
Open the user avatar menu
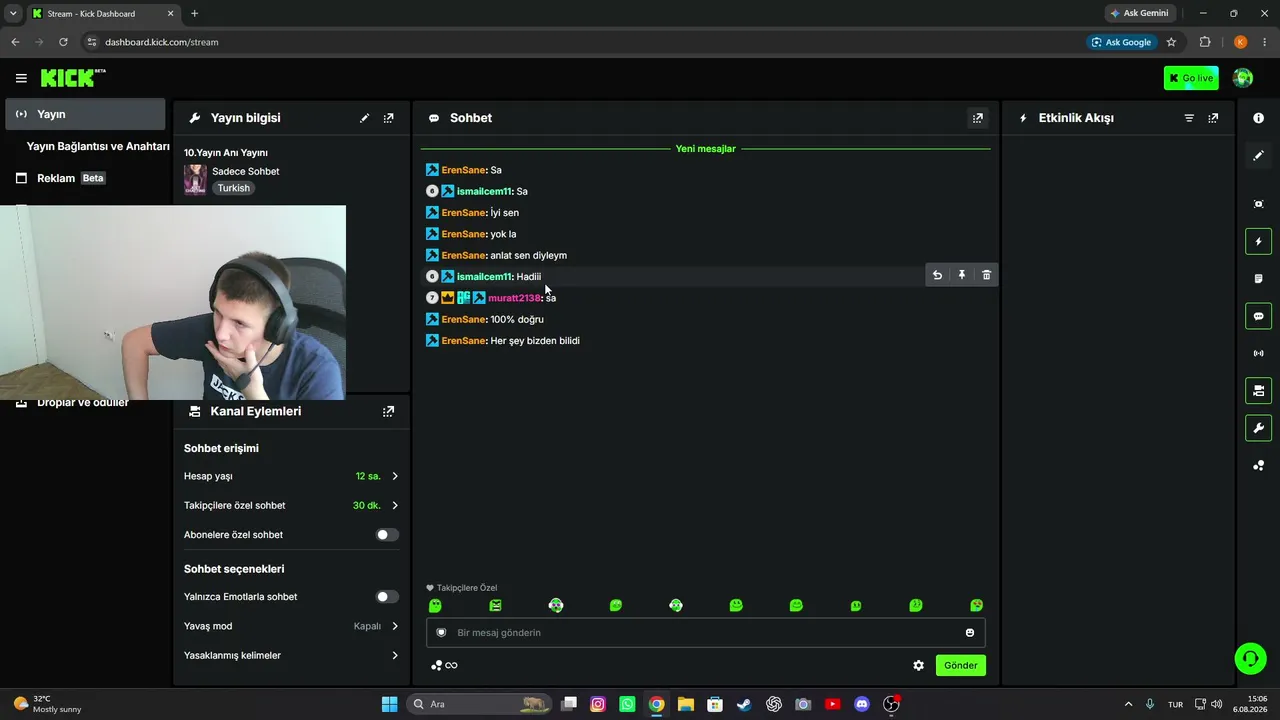coord(1243,78)
